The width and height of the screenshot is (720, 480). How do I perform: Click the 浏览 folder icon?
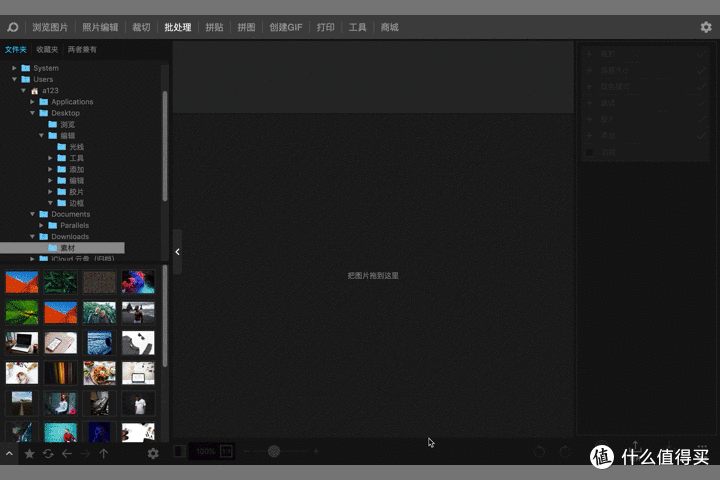(x=52, y=124)
